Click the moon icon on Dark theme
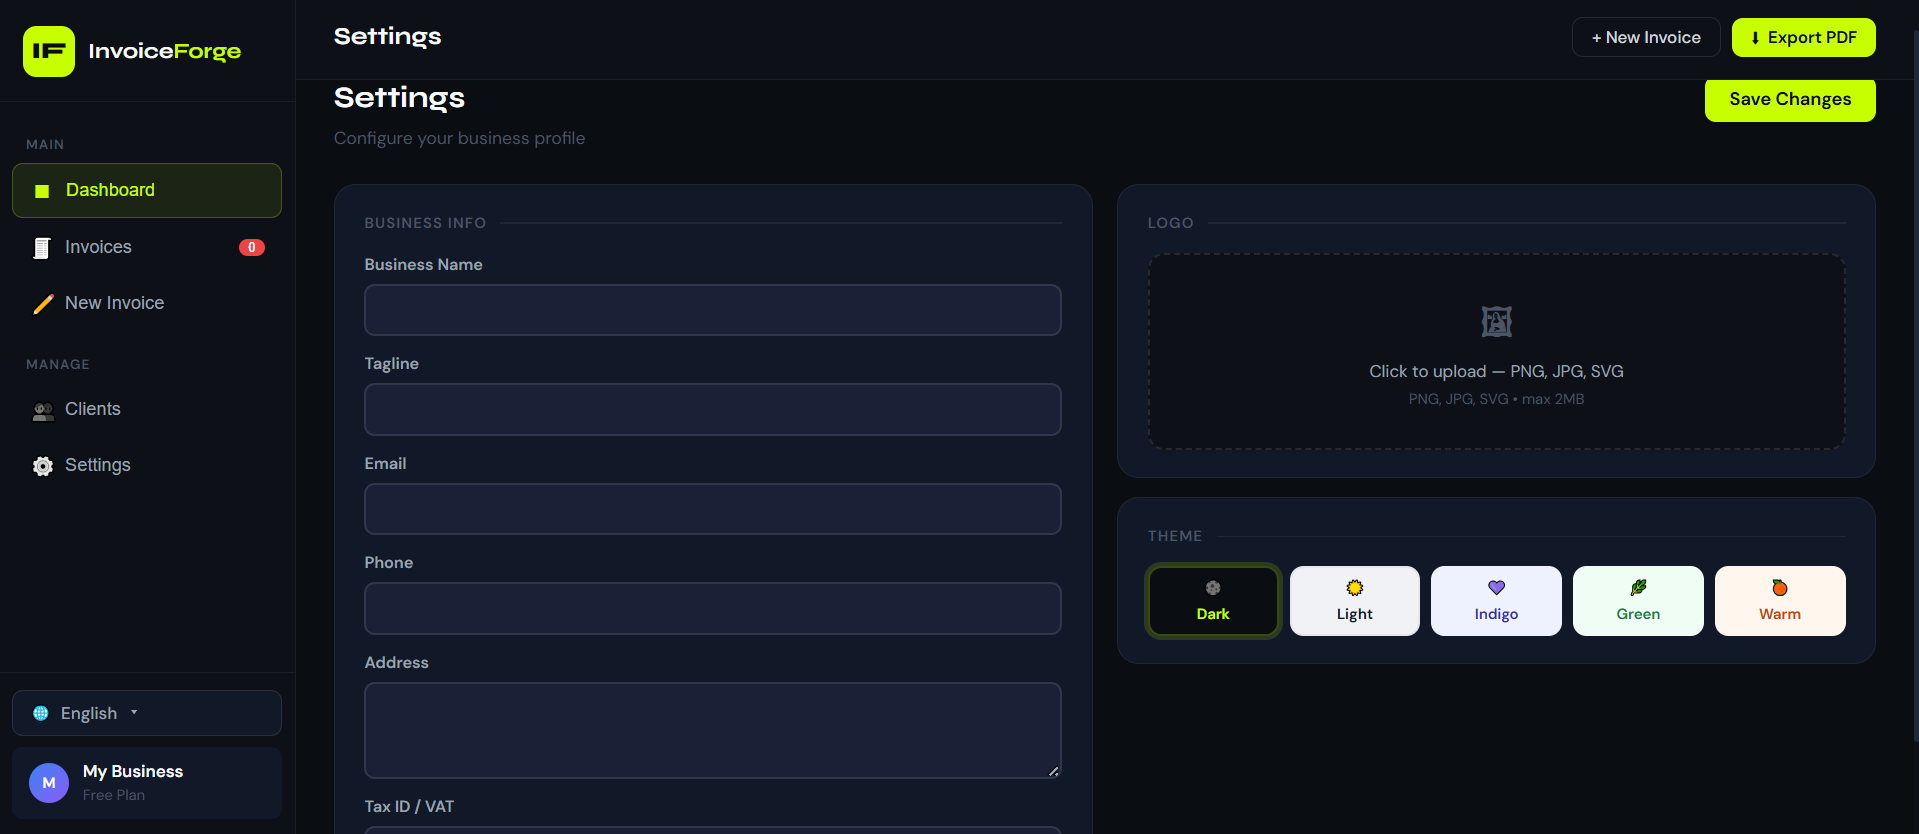The image size is (1919, 834). click(1213, 588)
